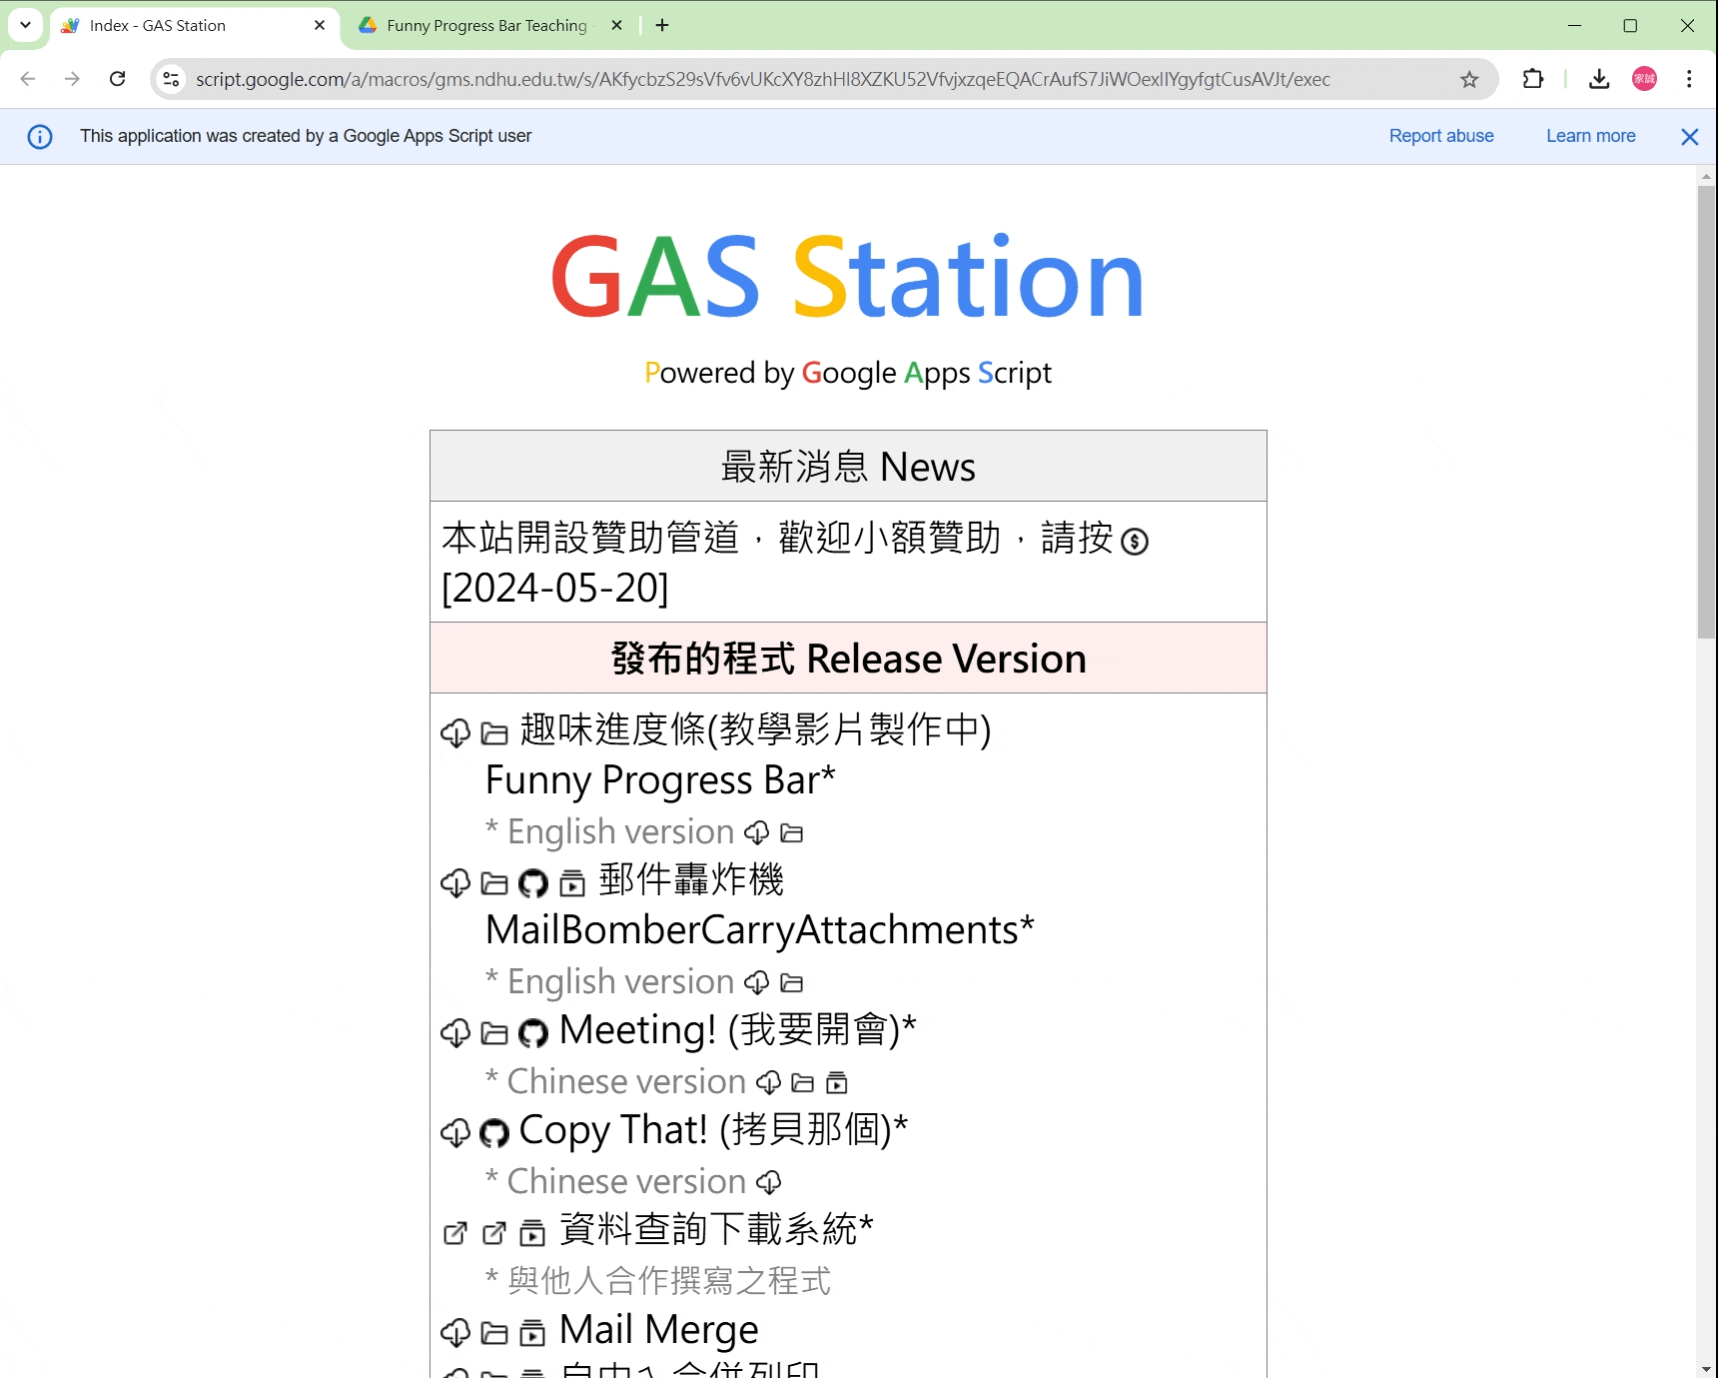Click the Learn more link
Screen dimensions: 1718x1378
[x=1591, y=136]
